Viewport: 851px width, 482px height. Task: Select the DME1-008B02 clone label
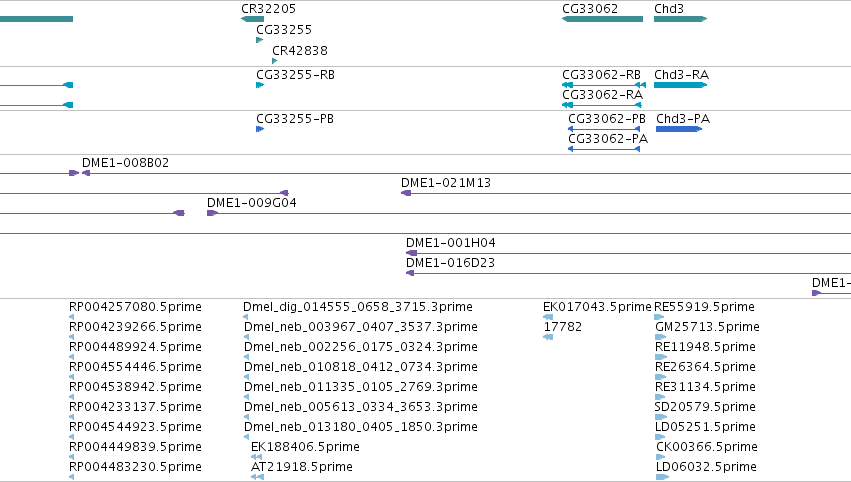click(125, 163)
